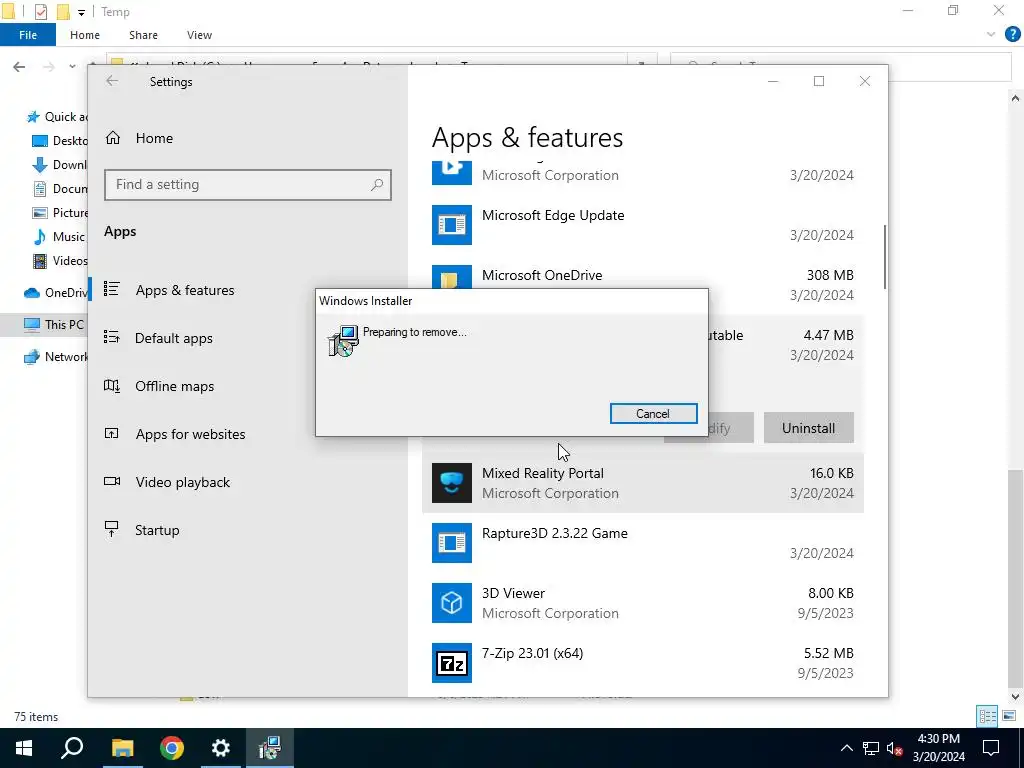Switch to Windows Installer taskbar icon
Screen dimensions: 1024x768
click(270, 748)
